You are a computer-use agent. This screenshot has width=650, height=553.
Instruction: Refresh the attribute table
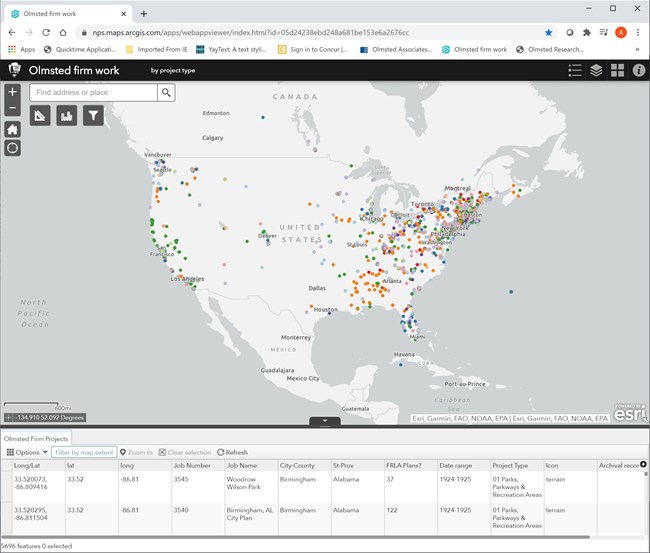pyautogui.click(x=233, y=452)
